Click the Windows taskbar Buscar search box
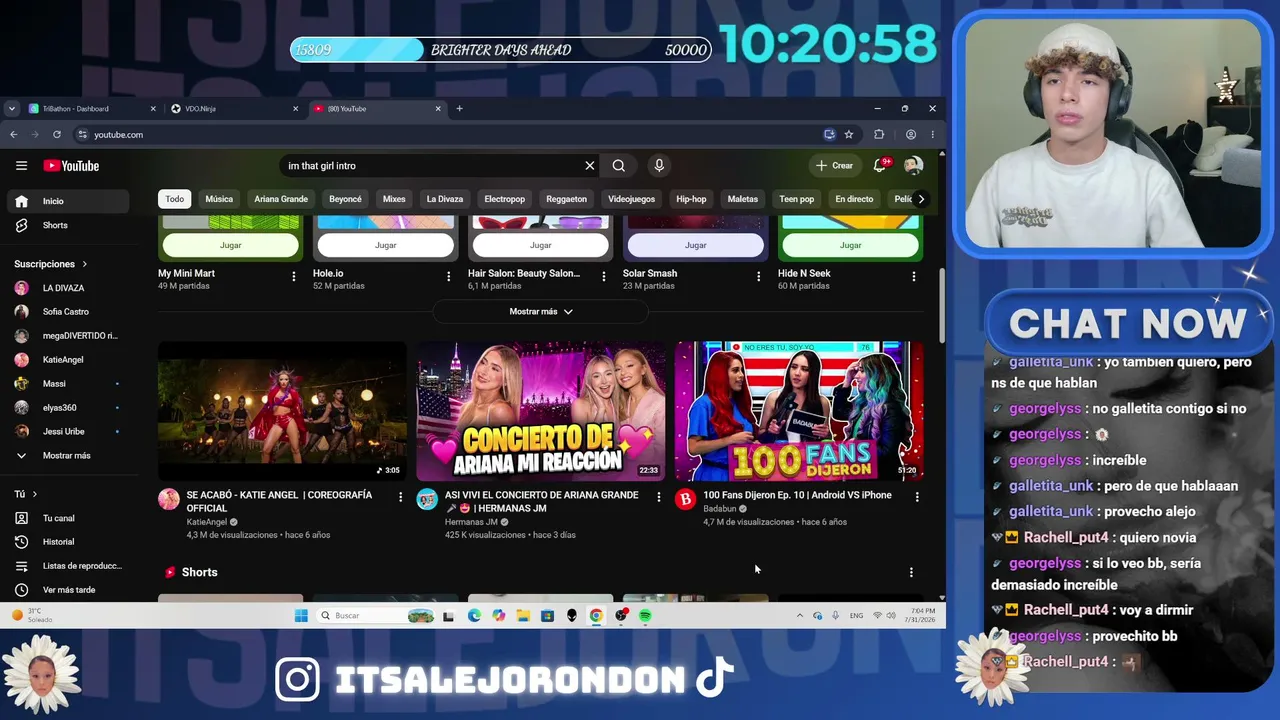Image resolution: width=1280 pixels, height=720 pixels. [375, 616]
